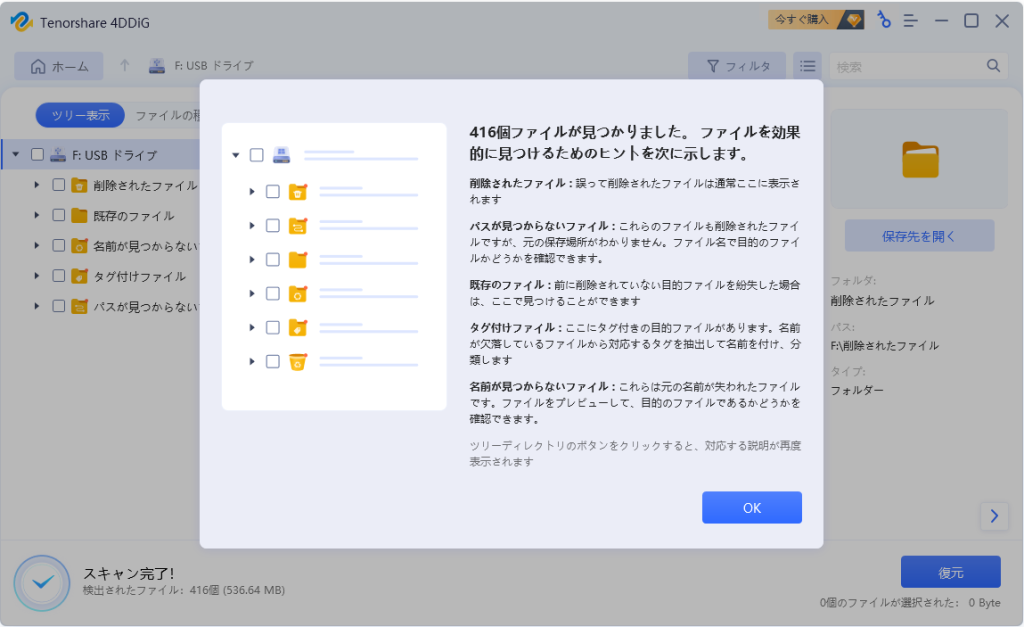Click the plain folder icon in dialog illustration
Viewport: 1024px width, 627px height.
click(298, 259)
